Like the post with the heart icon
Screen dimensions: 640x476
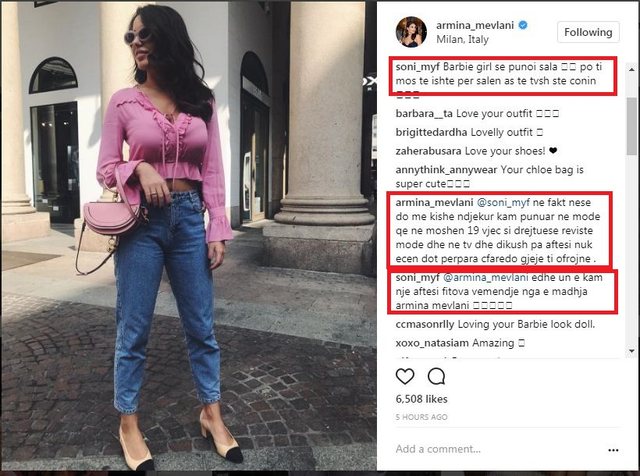point(405,376)
